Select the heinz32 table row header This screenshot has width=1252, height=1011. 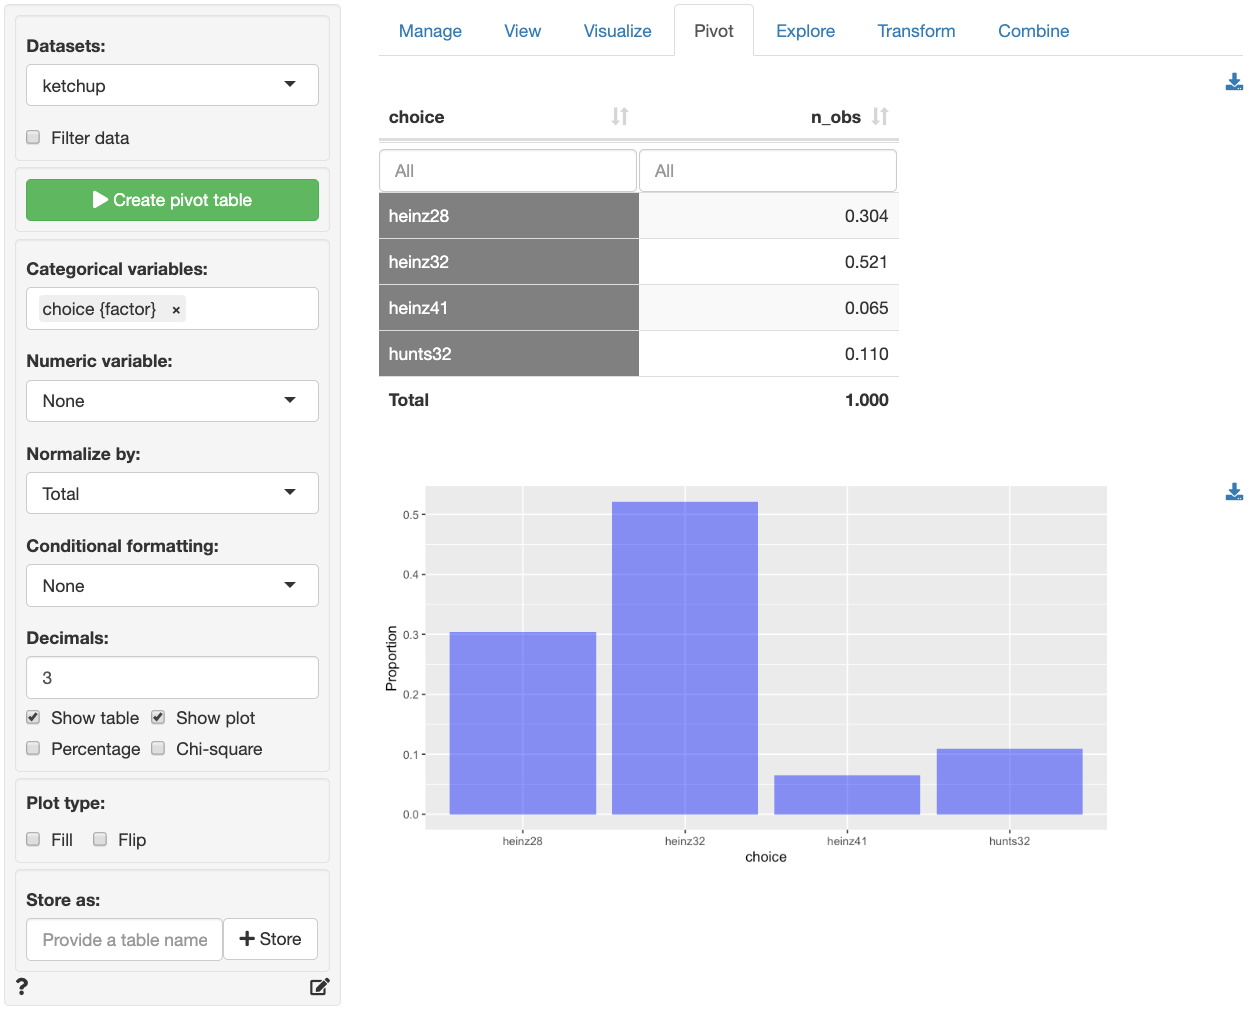[508, 262]
